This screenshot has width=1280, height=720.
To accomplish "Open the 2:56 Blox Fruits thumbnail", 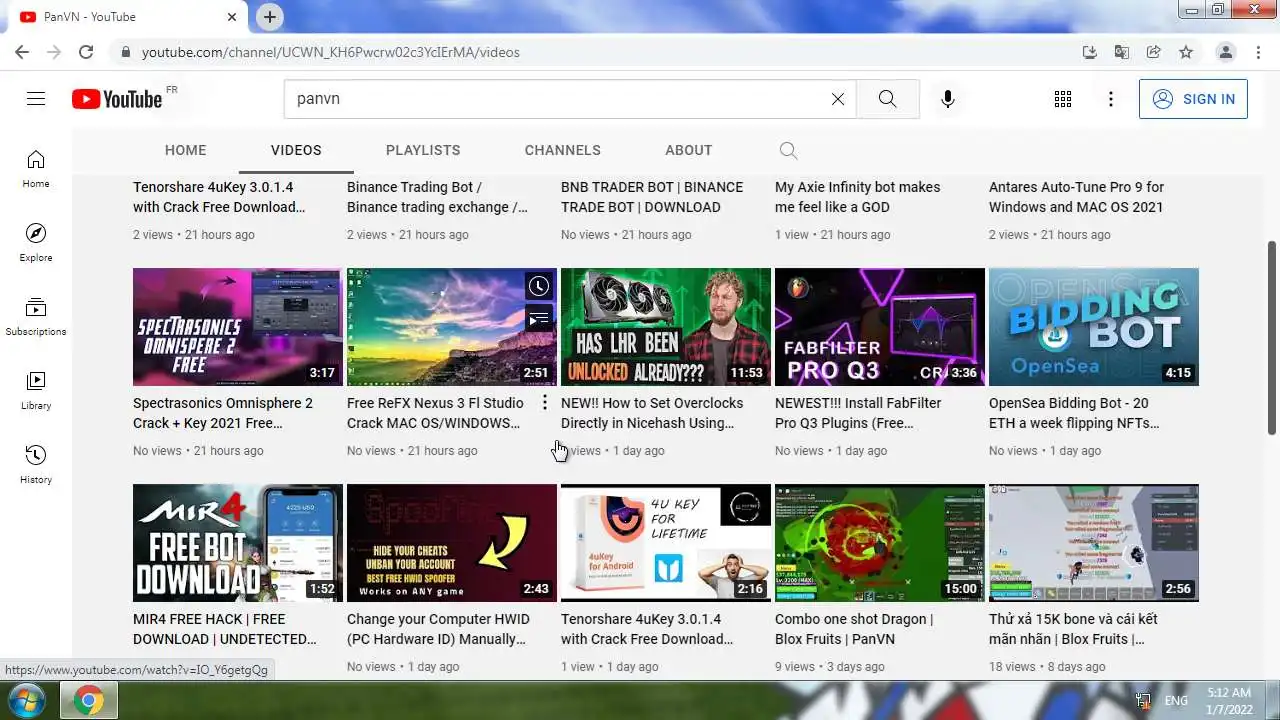I will click(x=1094, y=543).
